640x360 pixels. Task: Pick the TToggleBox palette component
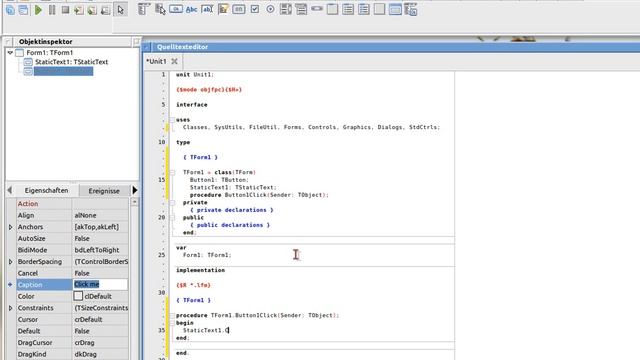239,9
